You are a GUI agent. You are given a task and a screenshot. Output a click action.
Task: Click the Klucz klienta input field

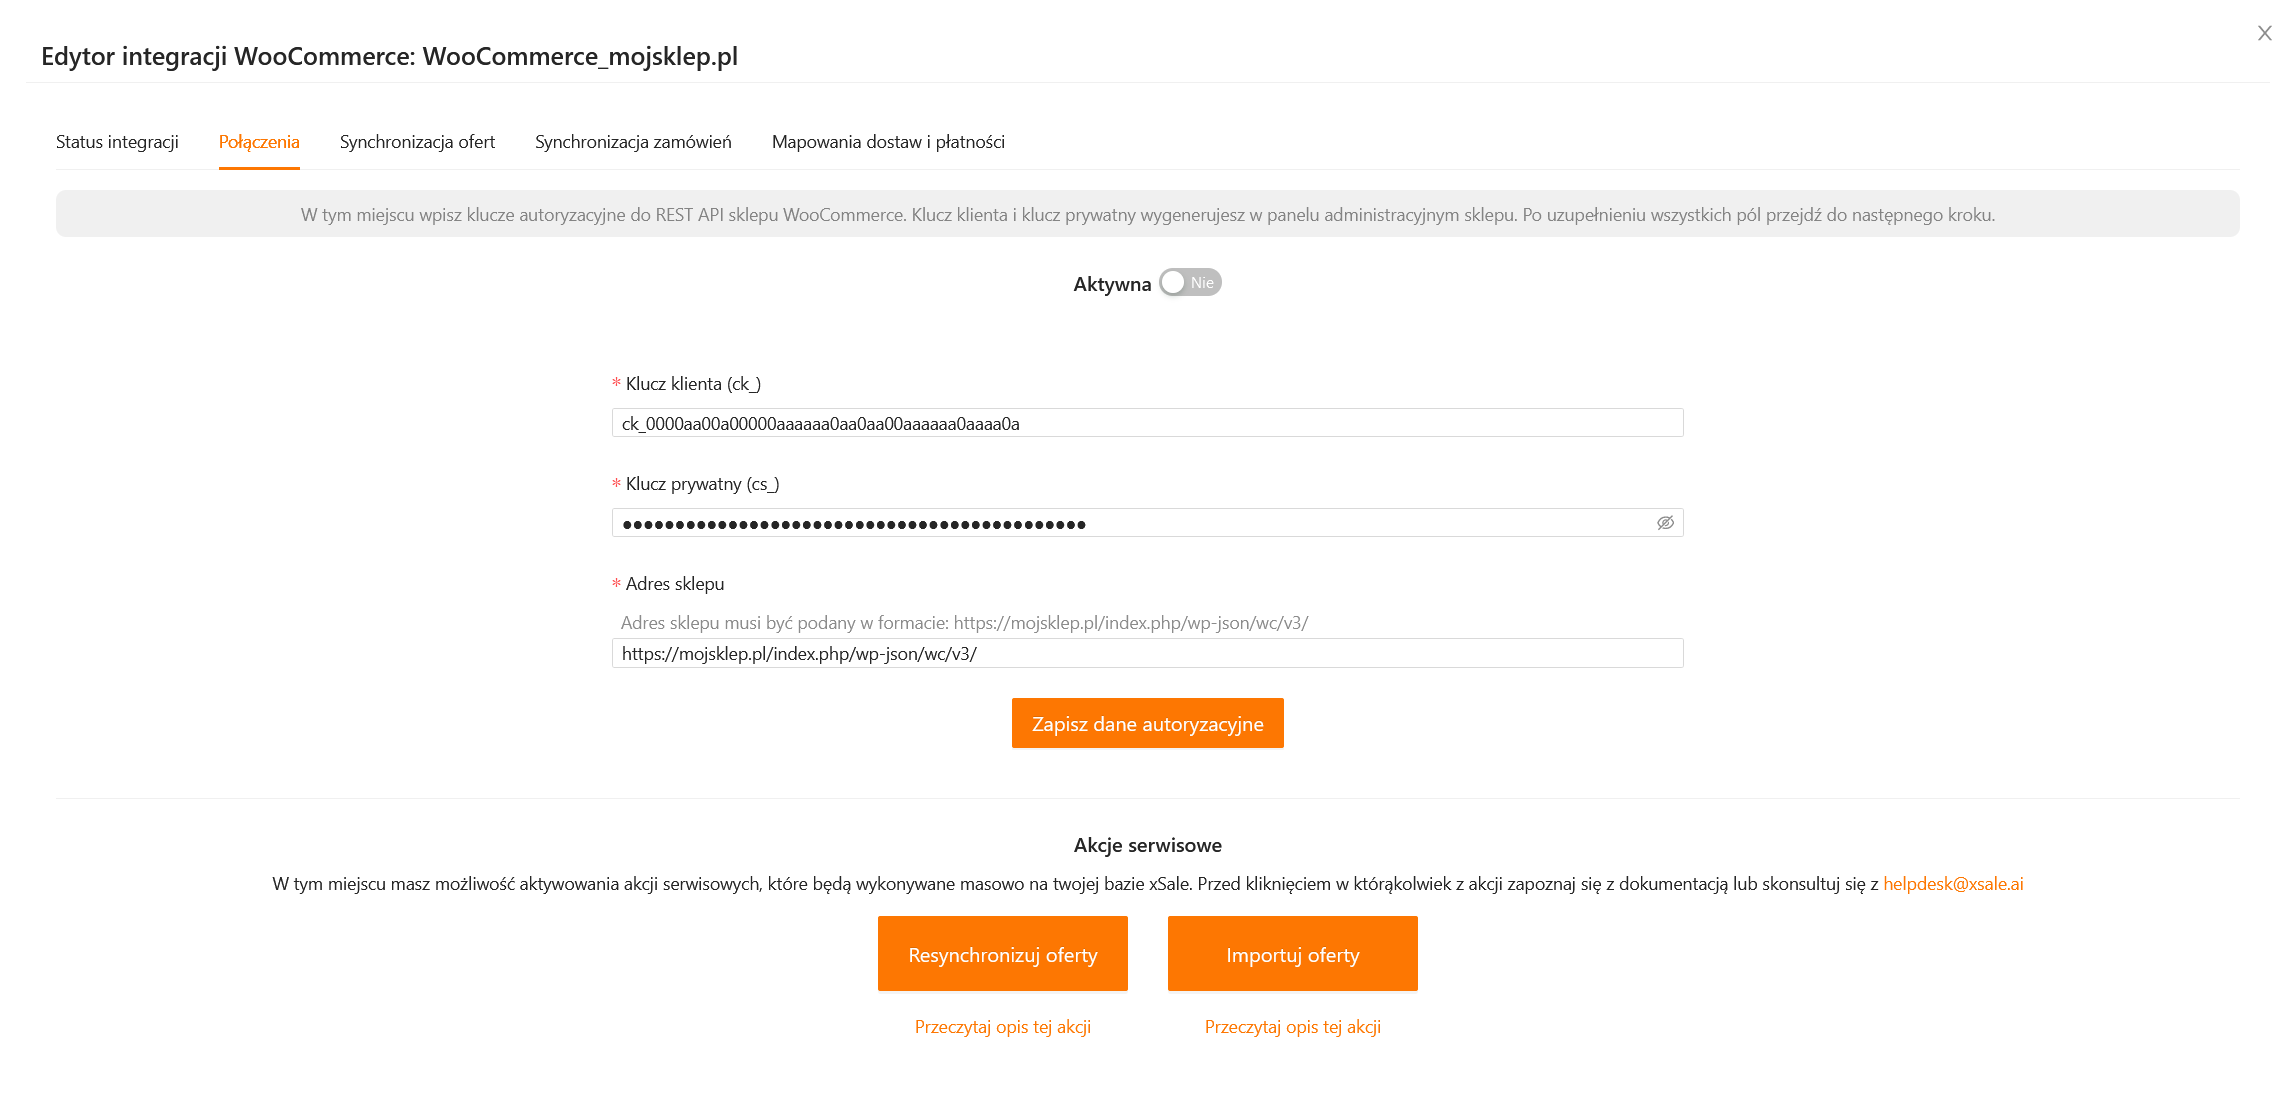tap(1146, 423)
